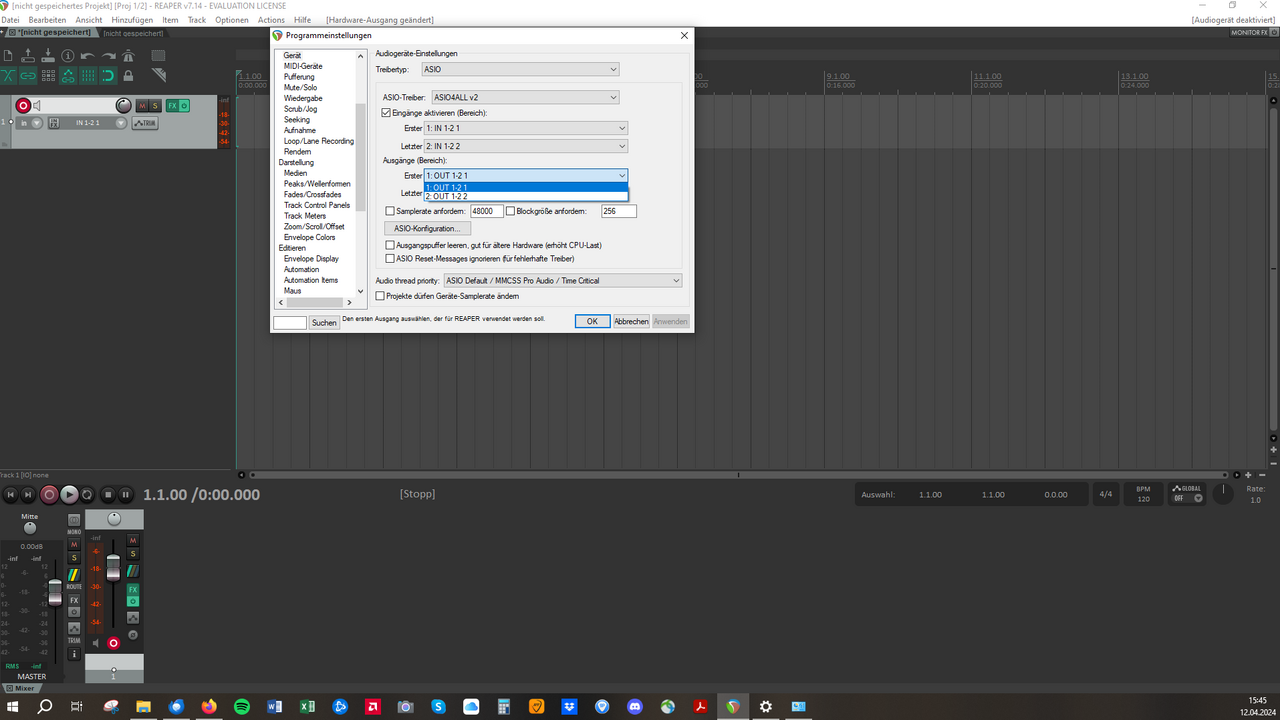
Task: Check 'Ausgangspuffer leeren' checkbox
Action: (390, 245)
